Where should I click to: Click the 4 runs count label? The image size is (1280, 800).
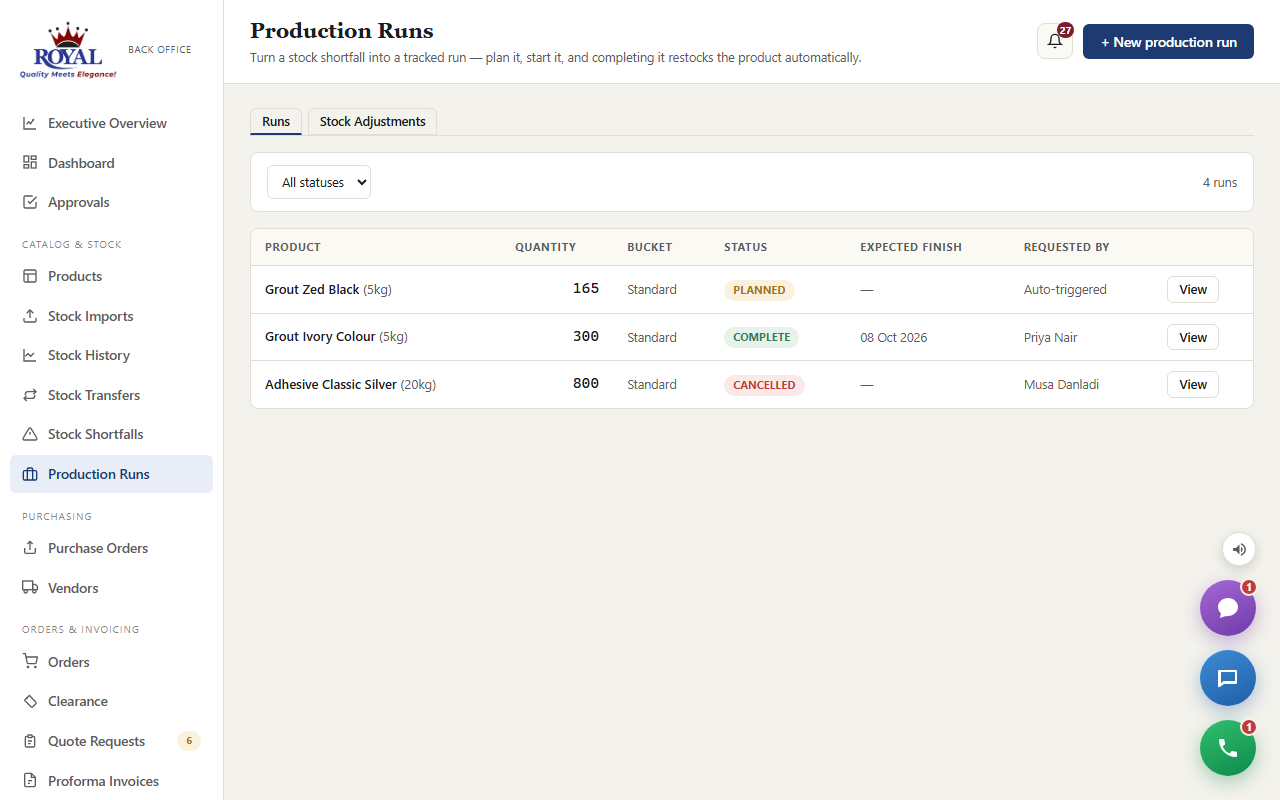coord(1220,183)
